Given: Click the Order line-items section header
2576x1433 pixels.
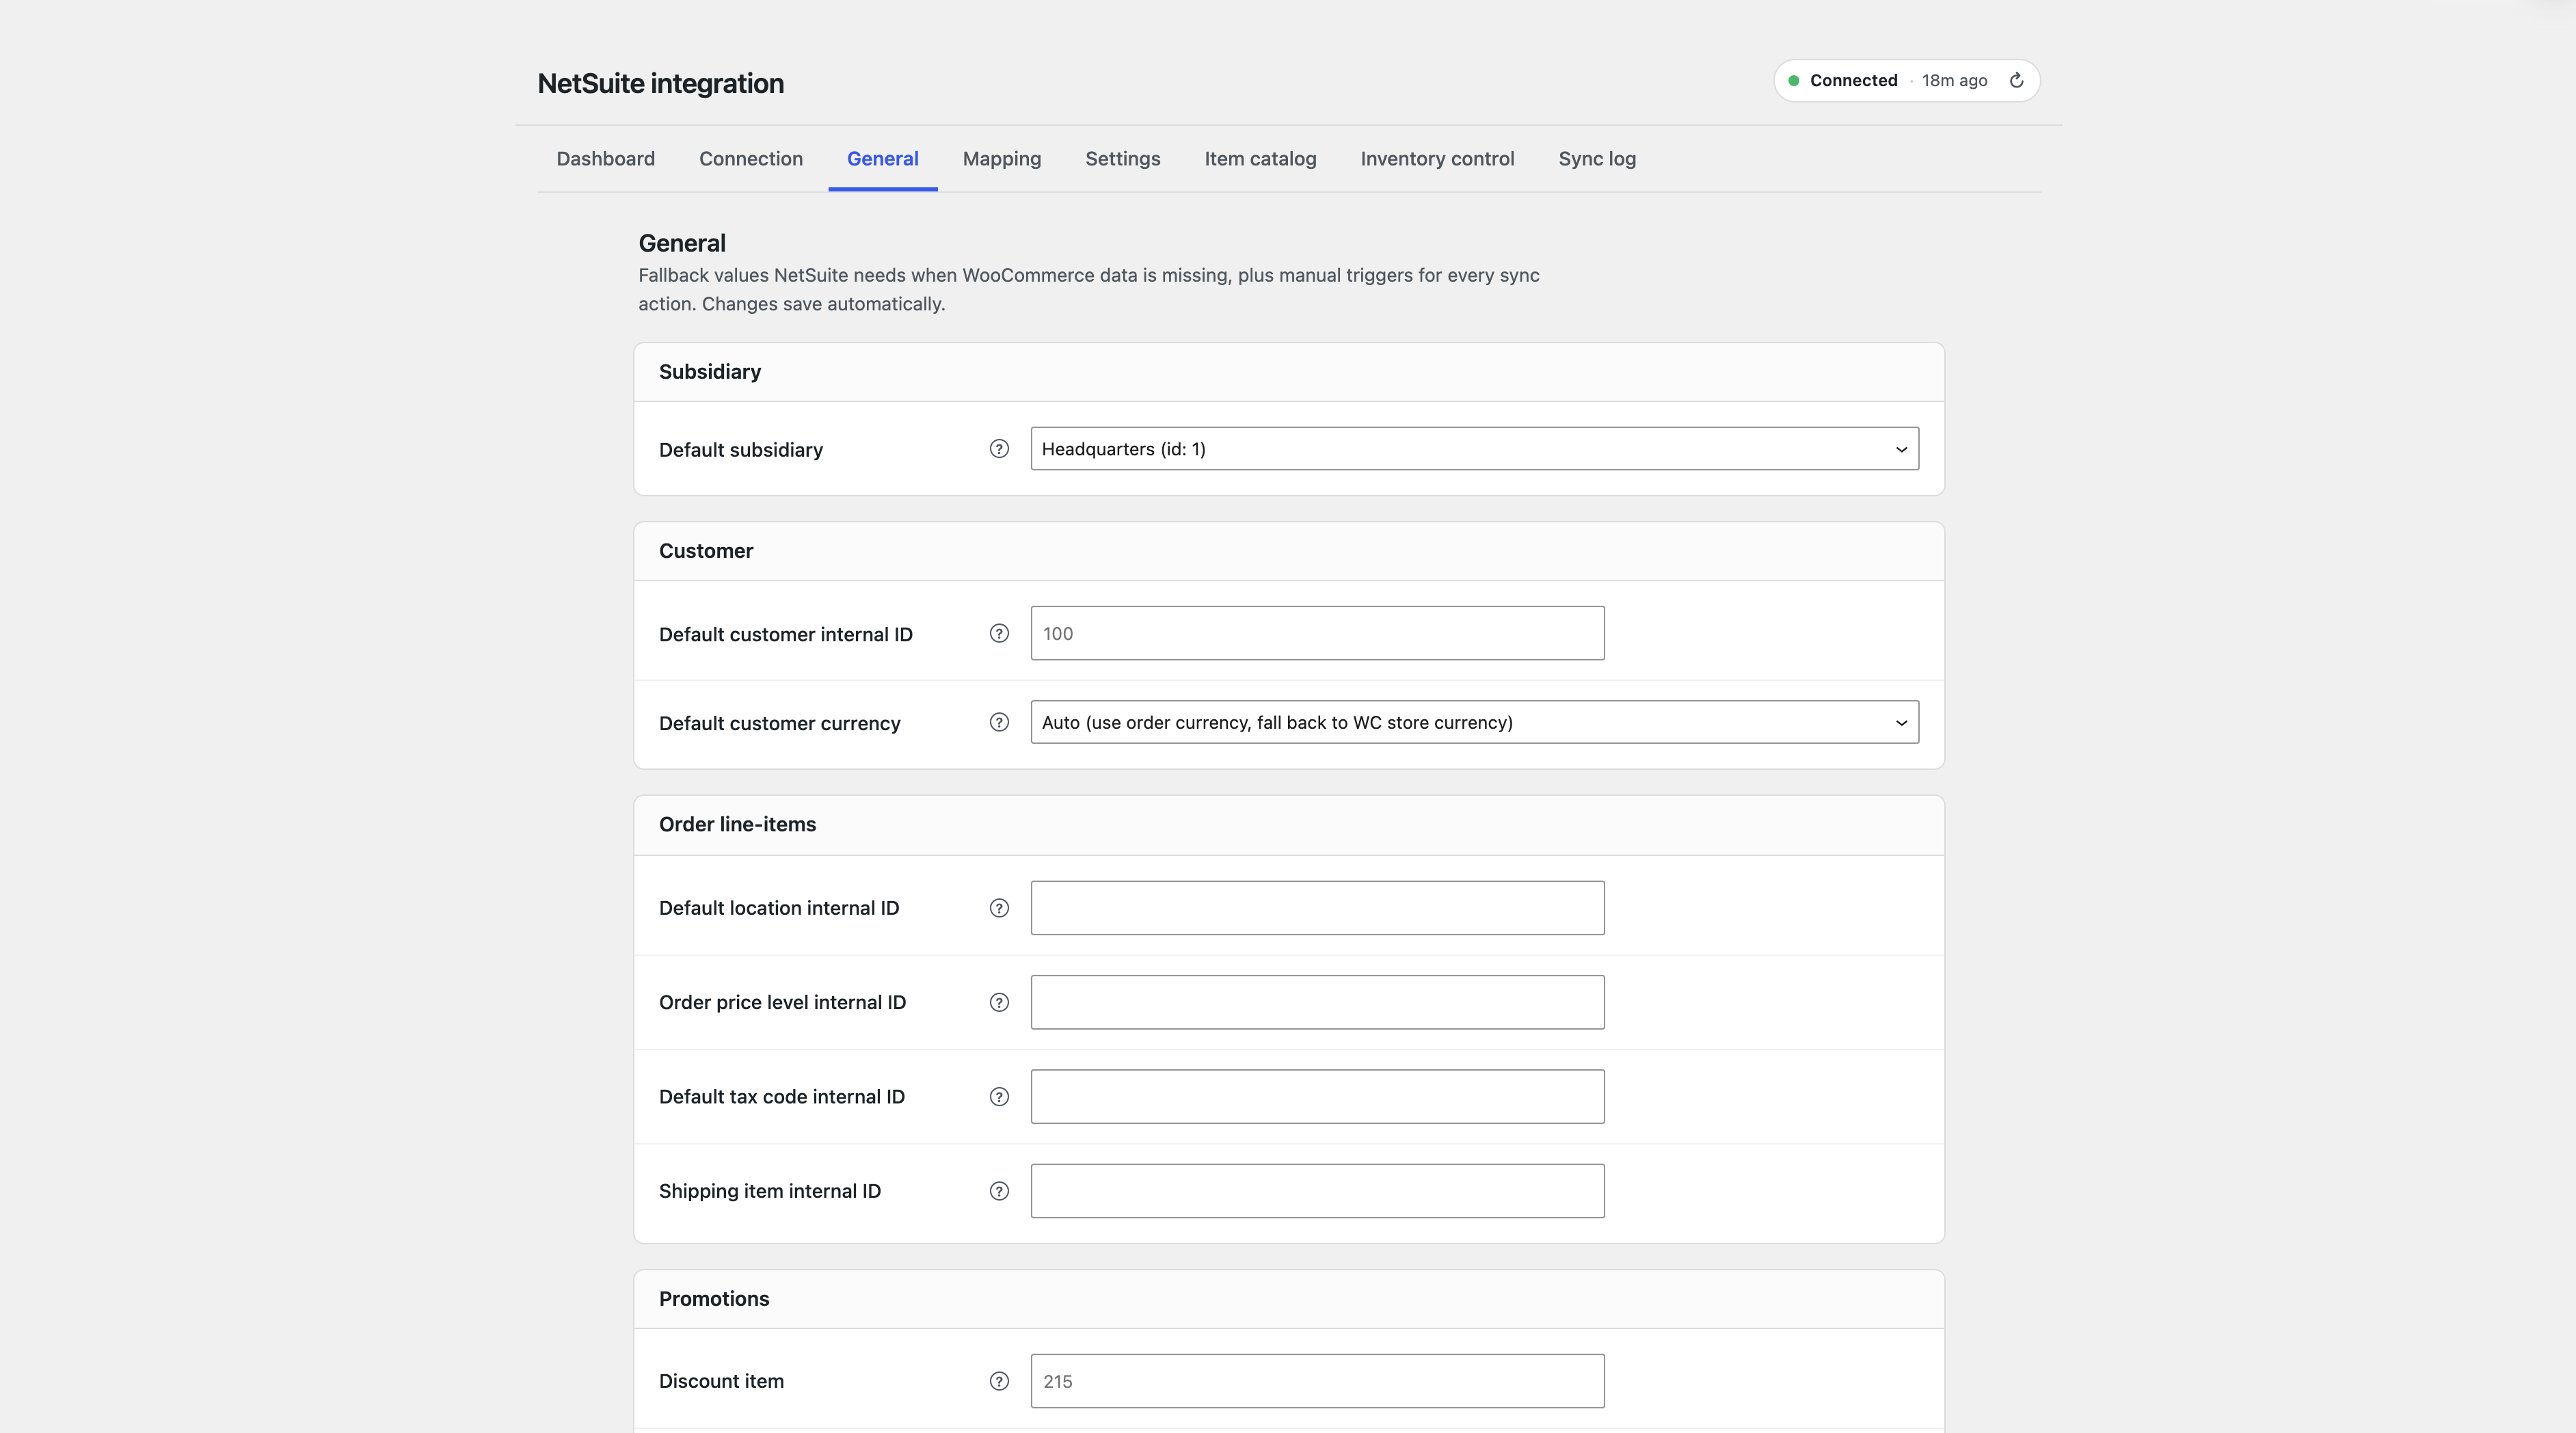Looking at the screenshot, I should (1289, 825).
